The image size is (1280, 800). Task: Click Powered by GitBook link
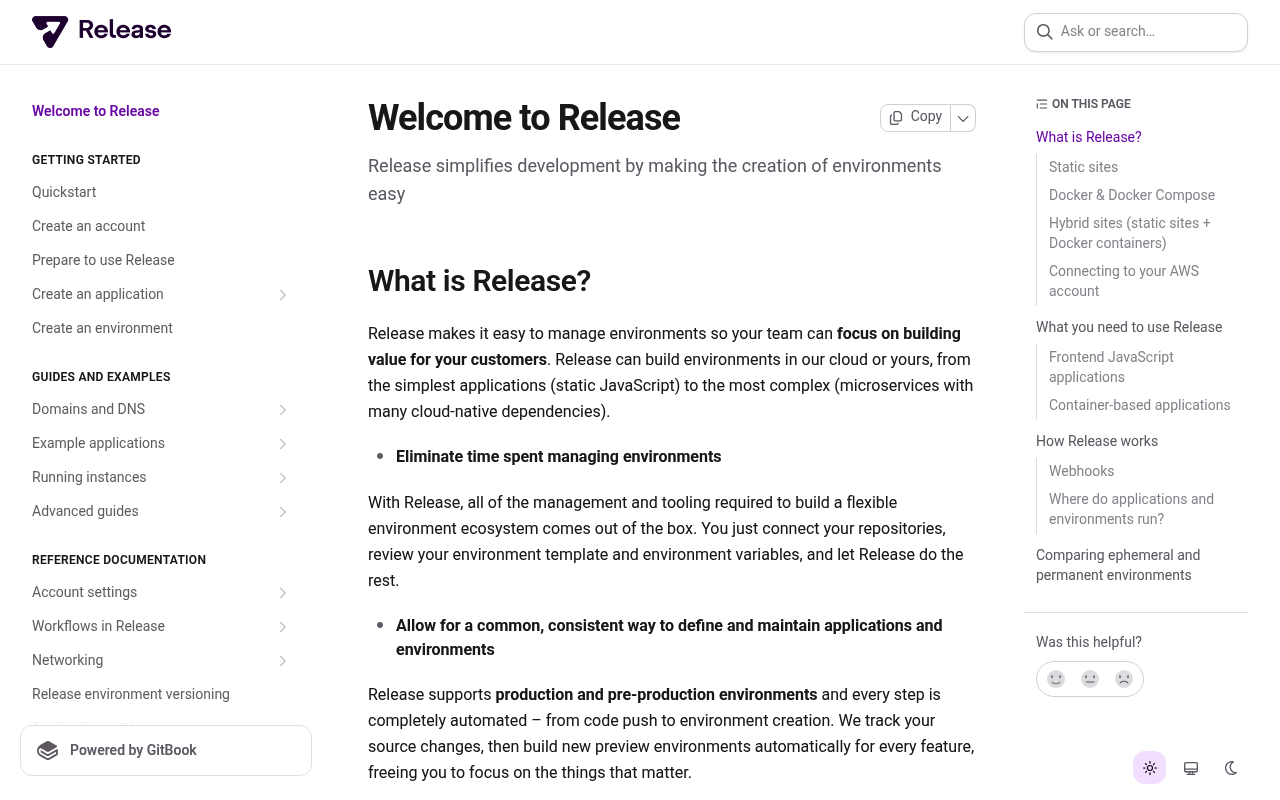(166, 751)
